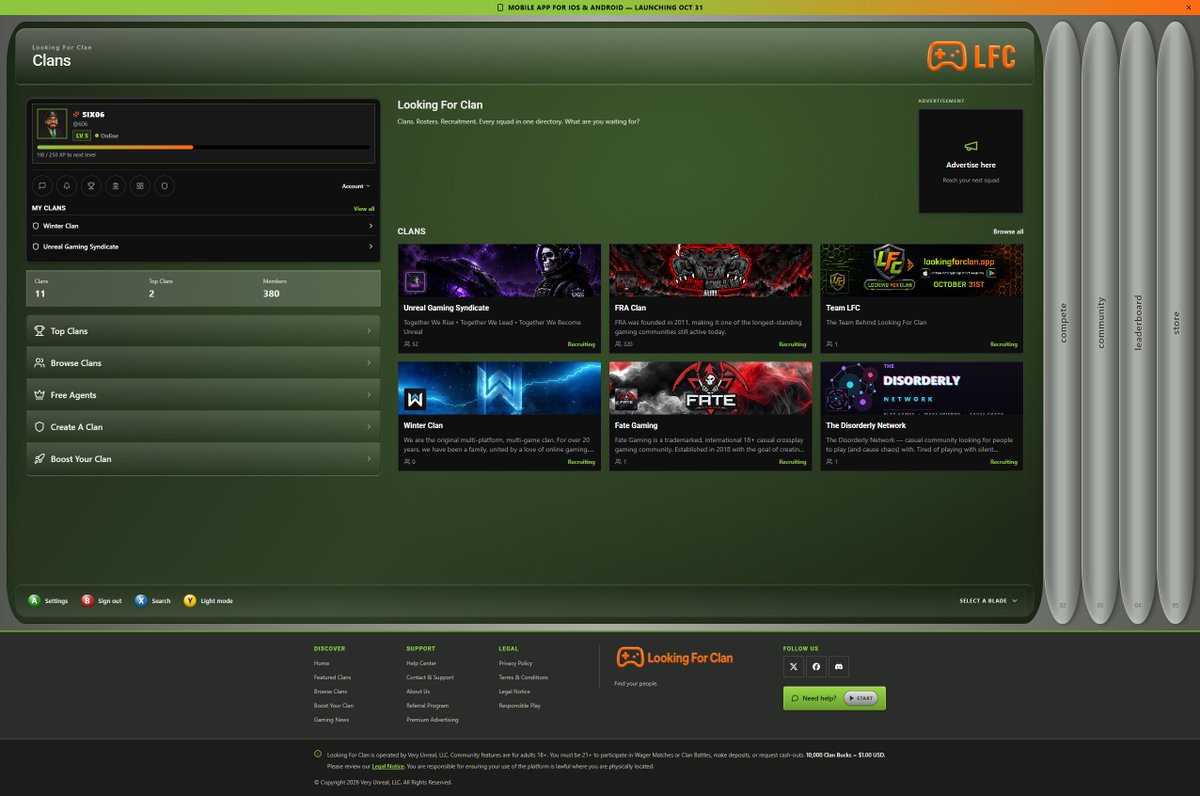This screenshot has height=796, width=1200.
Task: Open the Discord social link
Action: 839,666
